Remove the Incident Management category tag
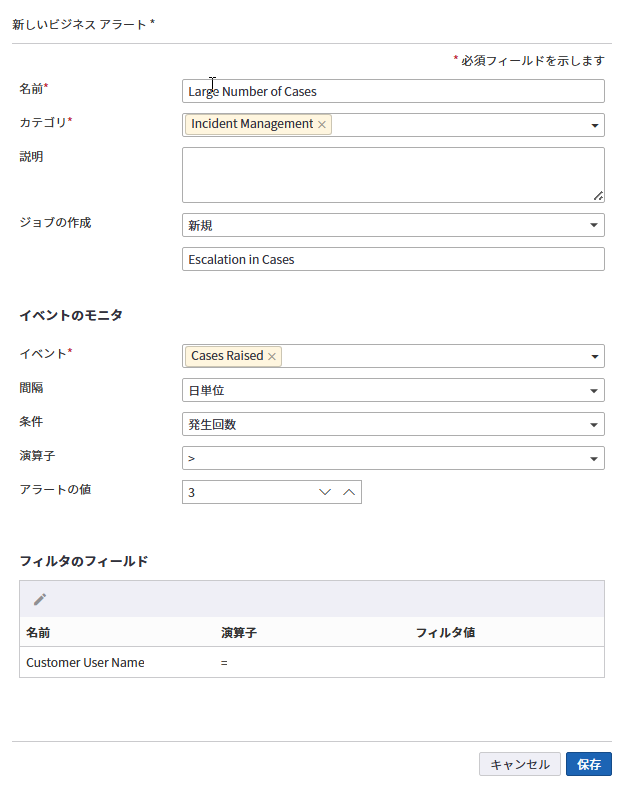626x791 pixels. (x=322, y=125)
